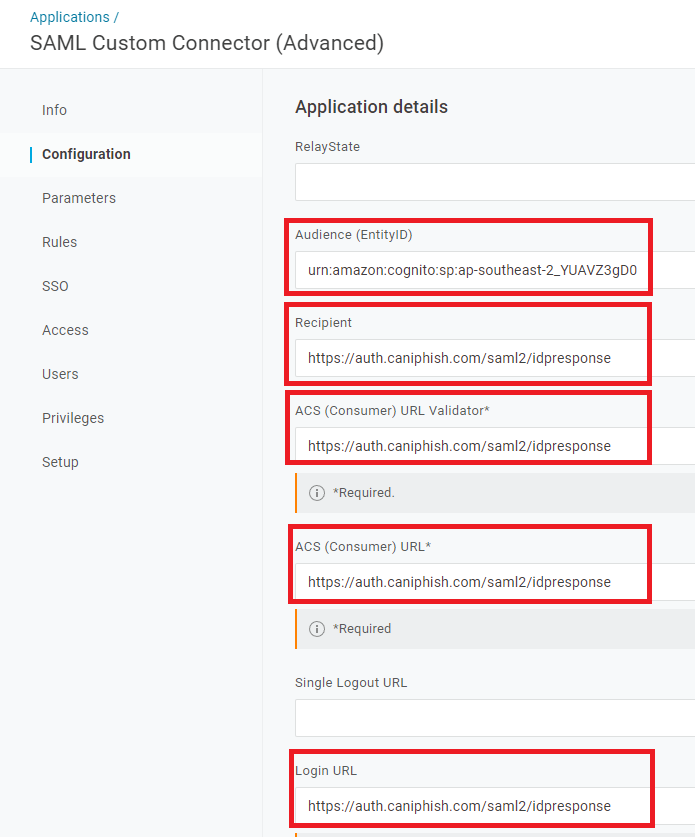Screen dimensions: 695x837
Task: Click the Login URL input field
Action: (x=495, y=806)
